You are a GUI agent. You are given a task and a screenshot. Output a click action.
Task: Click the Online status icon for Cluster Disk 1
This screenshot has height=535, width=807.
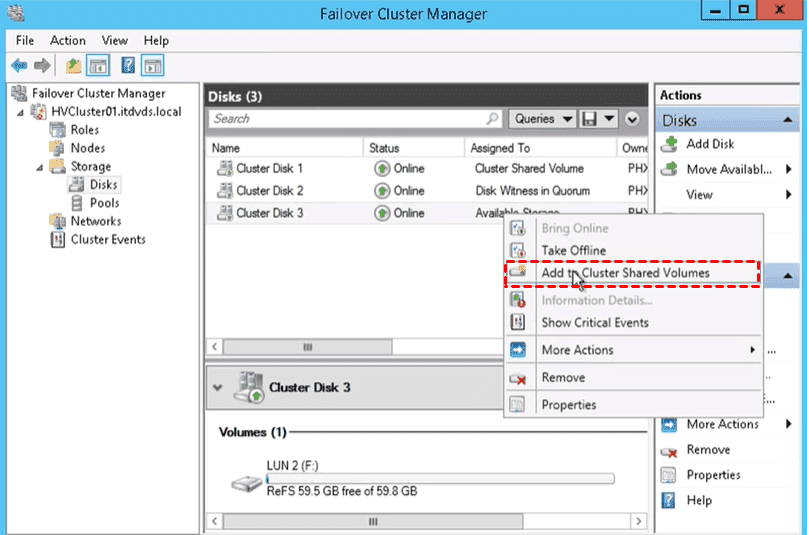pyautogui.click(x=382, y=169)
